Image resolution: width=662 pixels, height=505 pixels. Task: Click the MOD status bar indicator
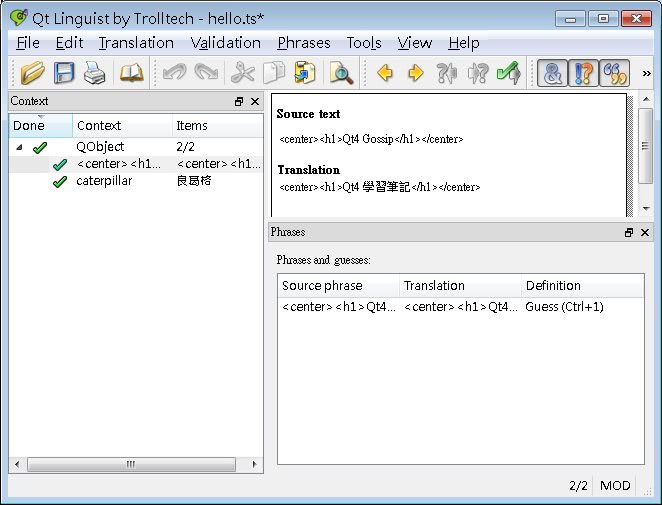pos(615,486)
